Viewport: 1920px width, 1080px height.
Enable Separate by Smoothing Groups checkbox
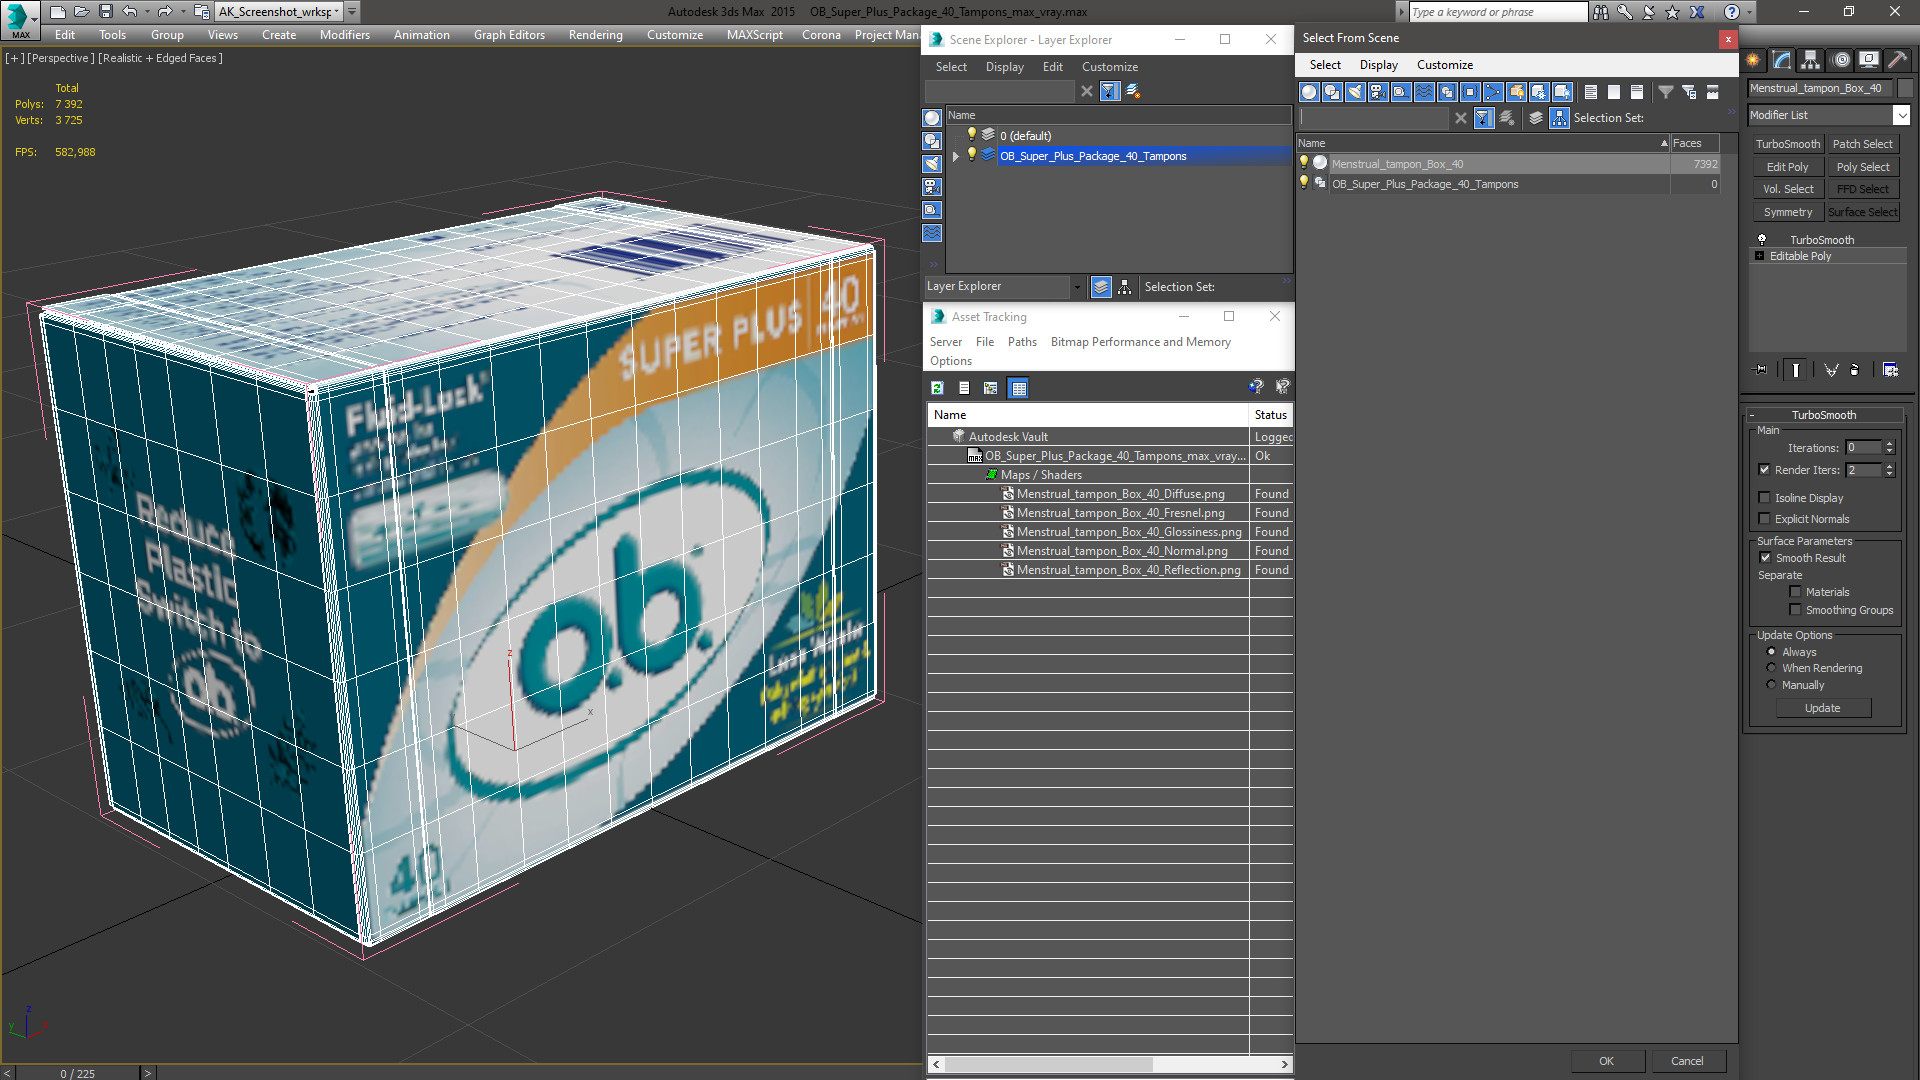pos(1795,610)
